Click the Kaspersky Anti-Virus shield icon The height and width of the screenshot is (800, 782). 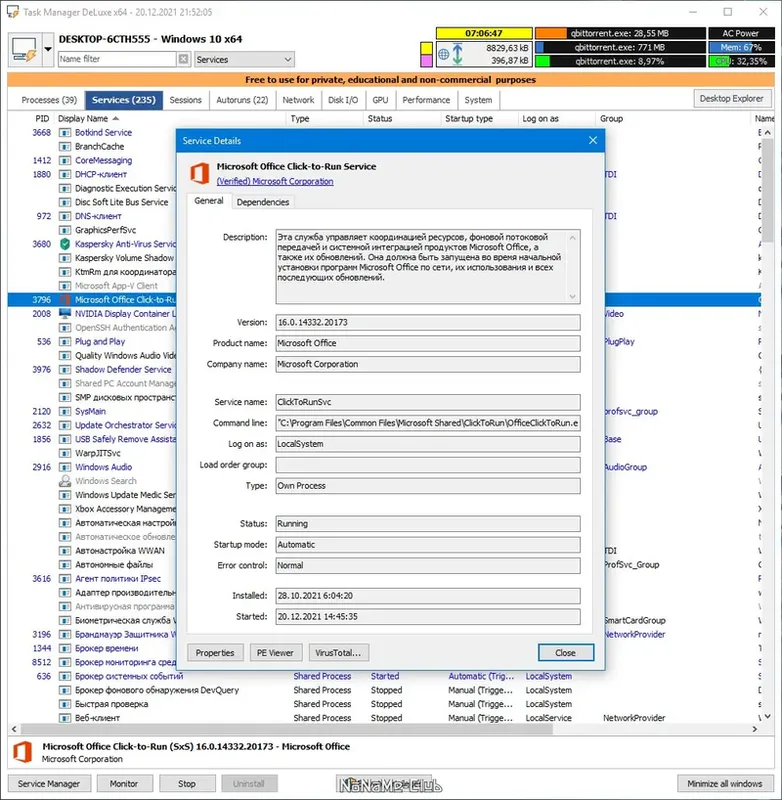[x=65, y=244]
